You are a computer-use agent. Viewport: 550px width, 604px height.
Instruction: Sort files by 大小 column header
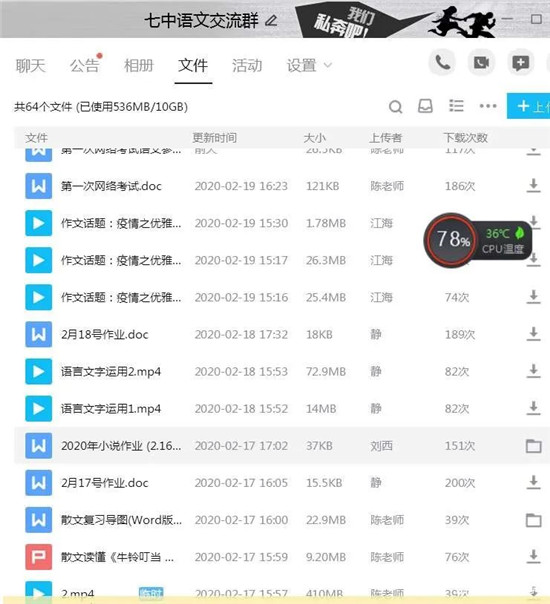315,138
